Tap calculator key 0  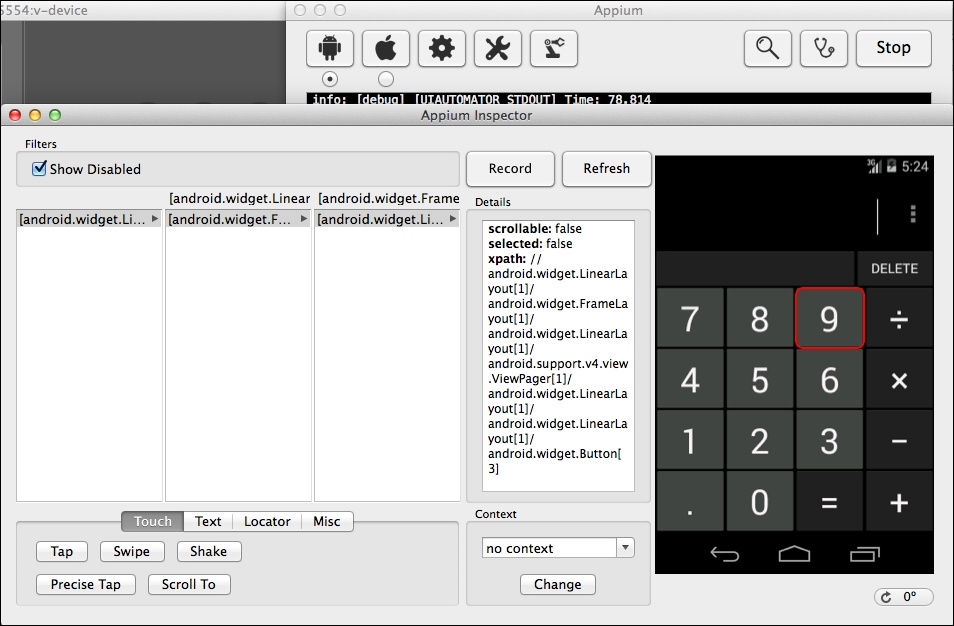pyautogui.click(x=759, y=501)
